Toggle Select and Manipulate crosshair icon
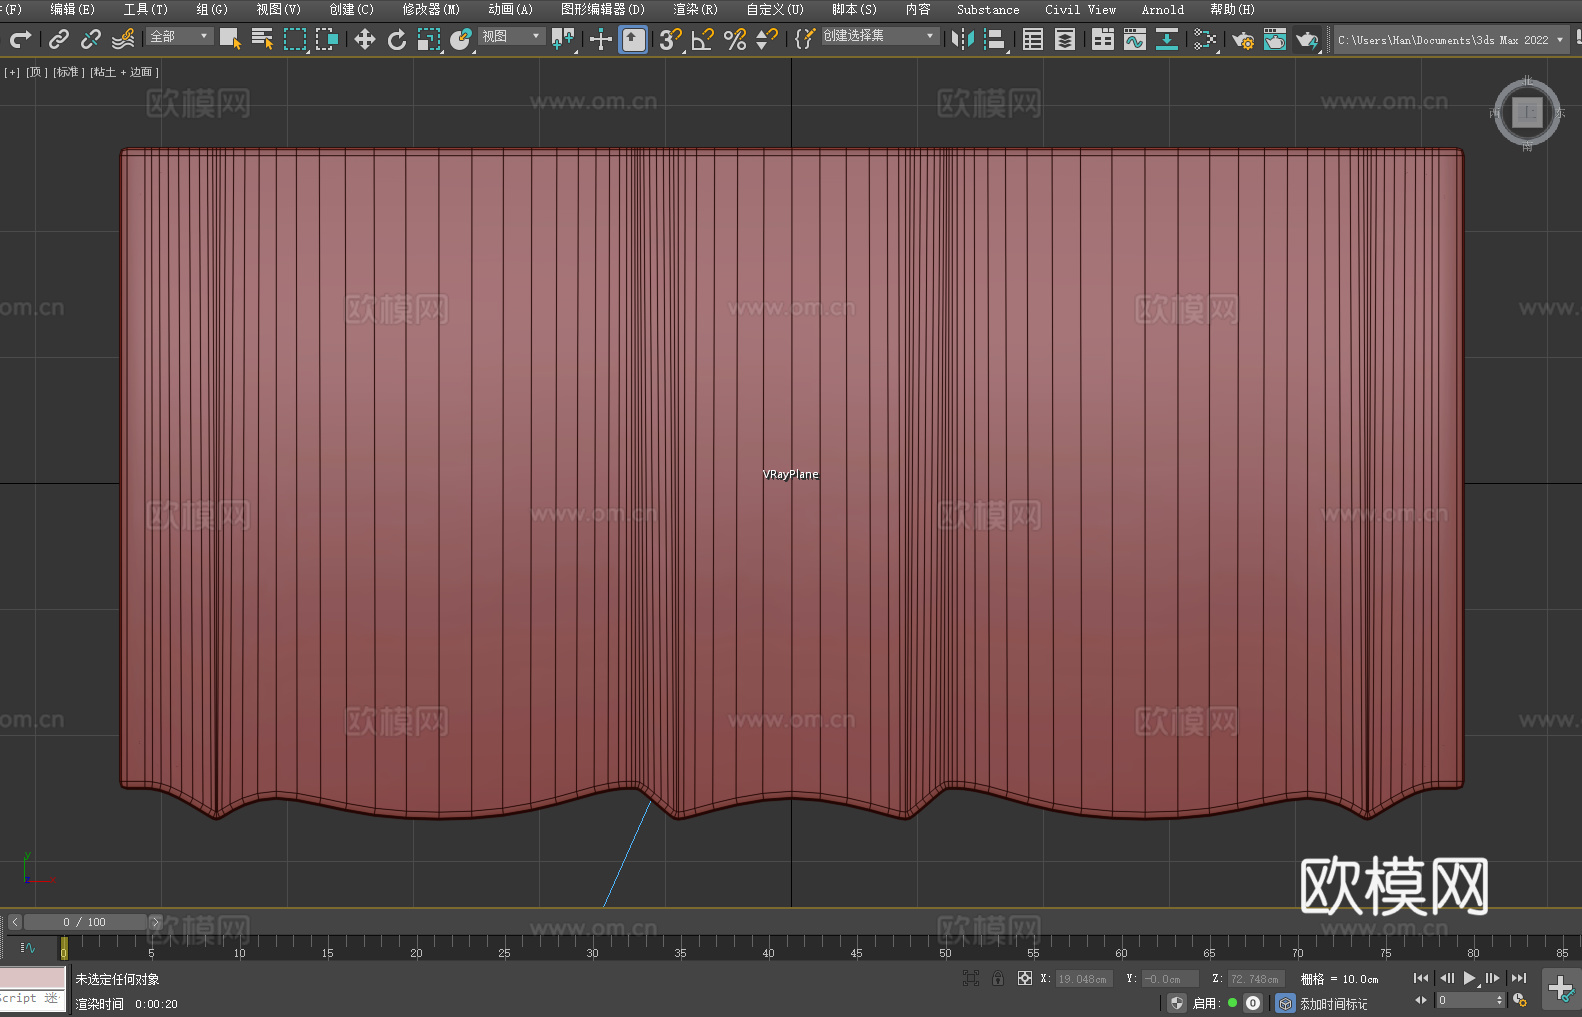This screenshot has width=1582, height=1017. 600,39
